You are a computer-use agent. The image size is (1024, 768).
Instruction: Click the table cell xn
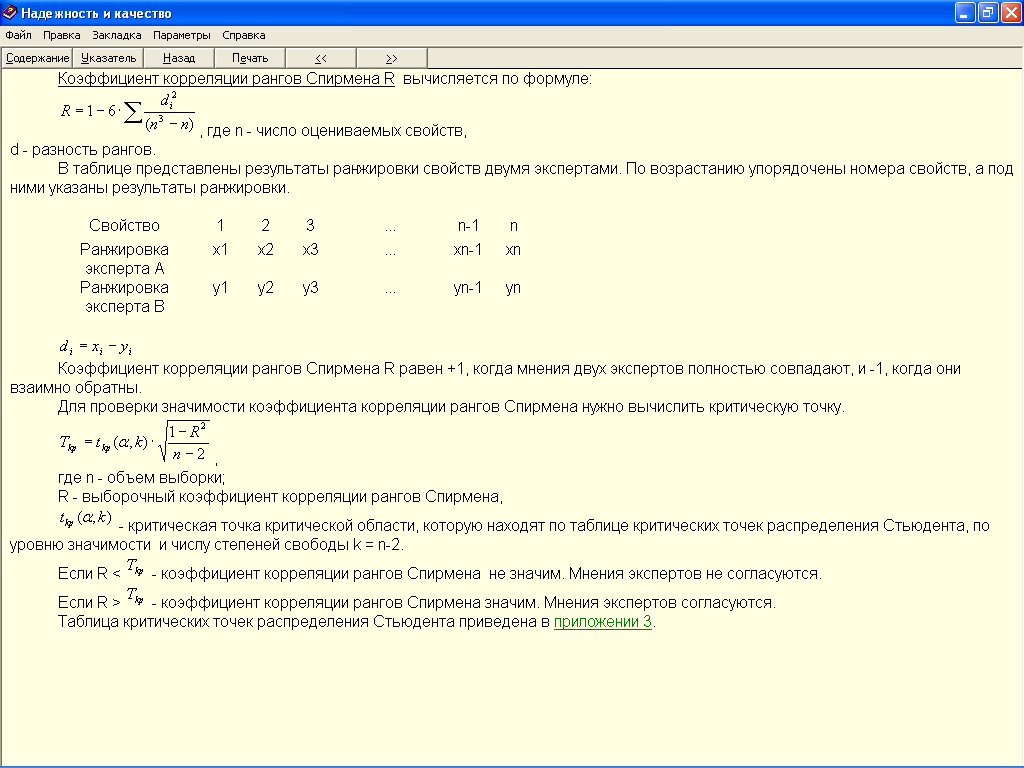pos(513,249)
